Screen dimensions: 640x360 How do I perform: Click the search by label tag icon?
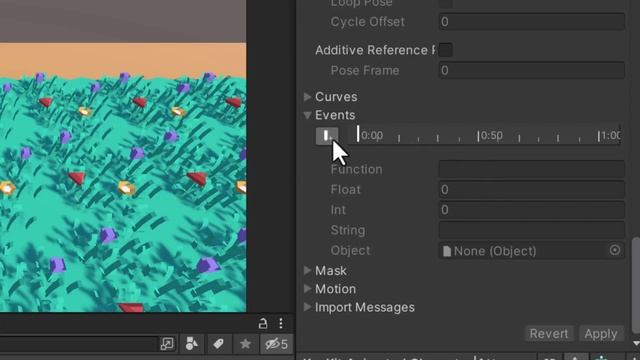pos(218,344)
